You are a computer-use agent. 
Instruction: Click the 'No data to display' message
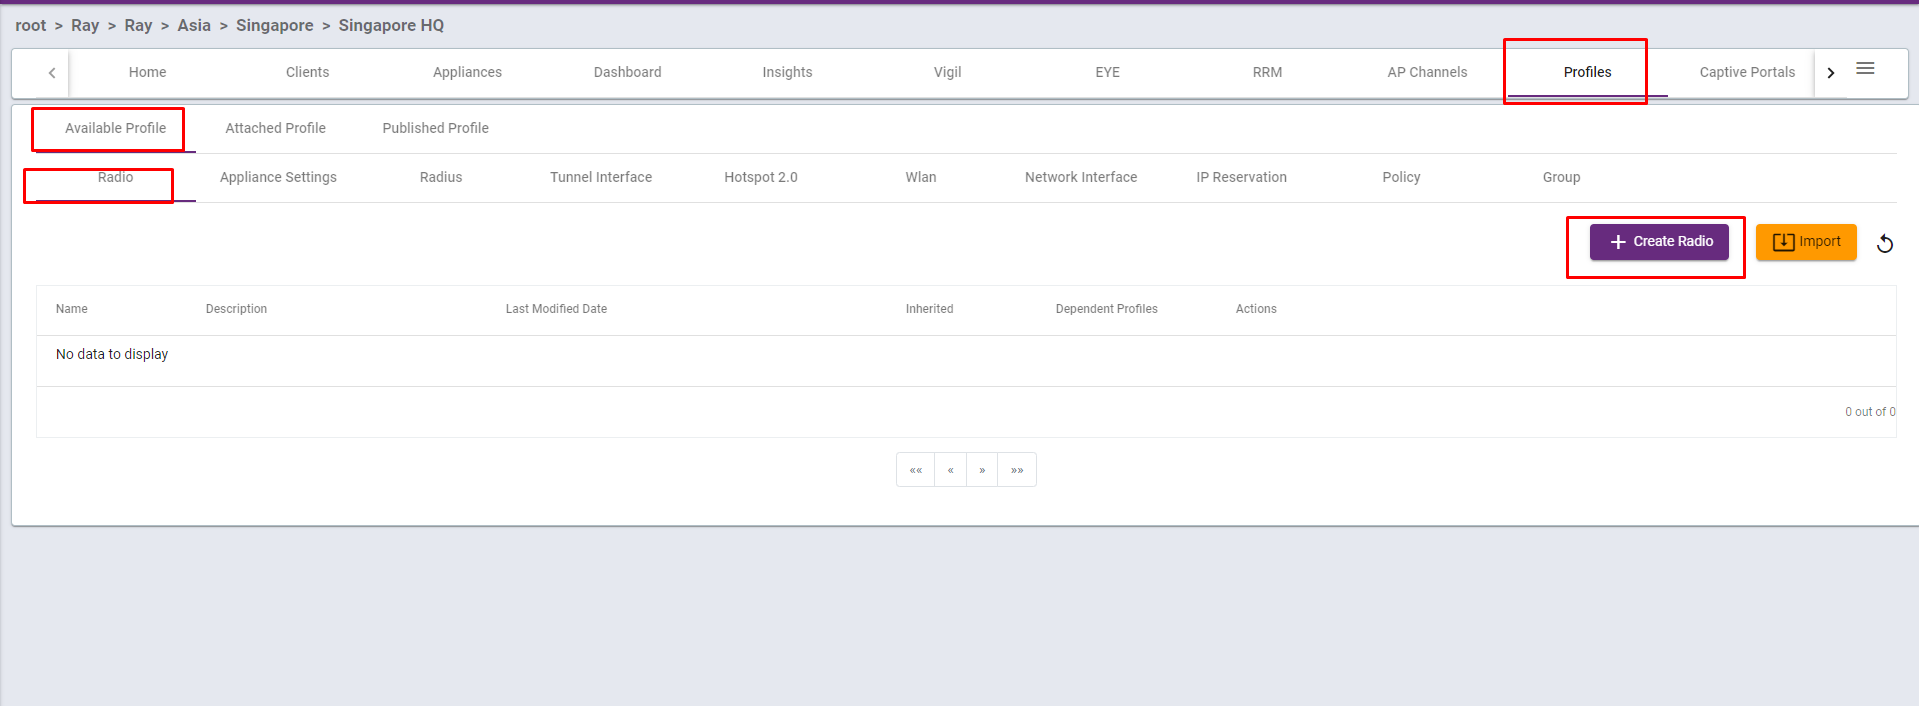pyautogui.click(x=112, y=354)
